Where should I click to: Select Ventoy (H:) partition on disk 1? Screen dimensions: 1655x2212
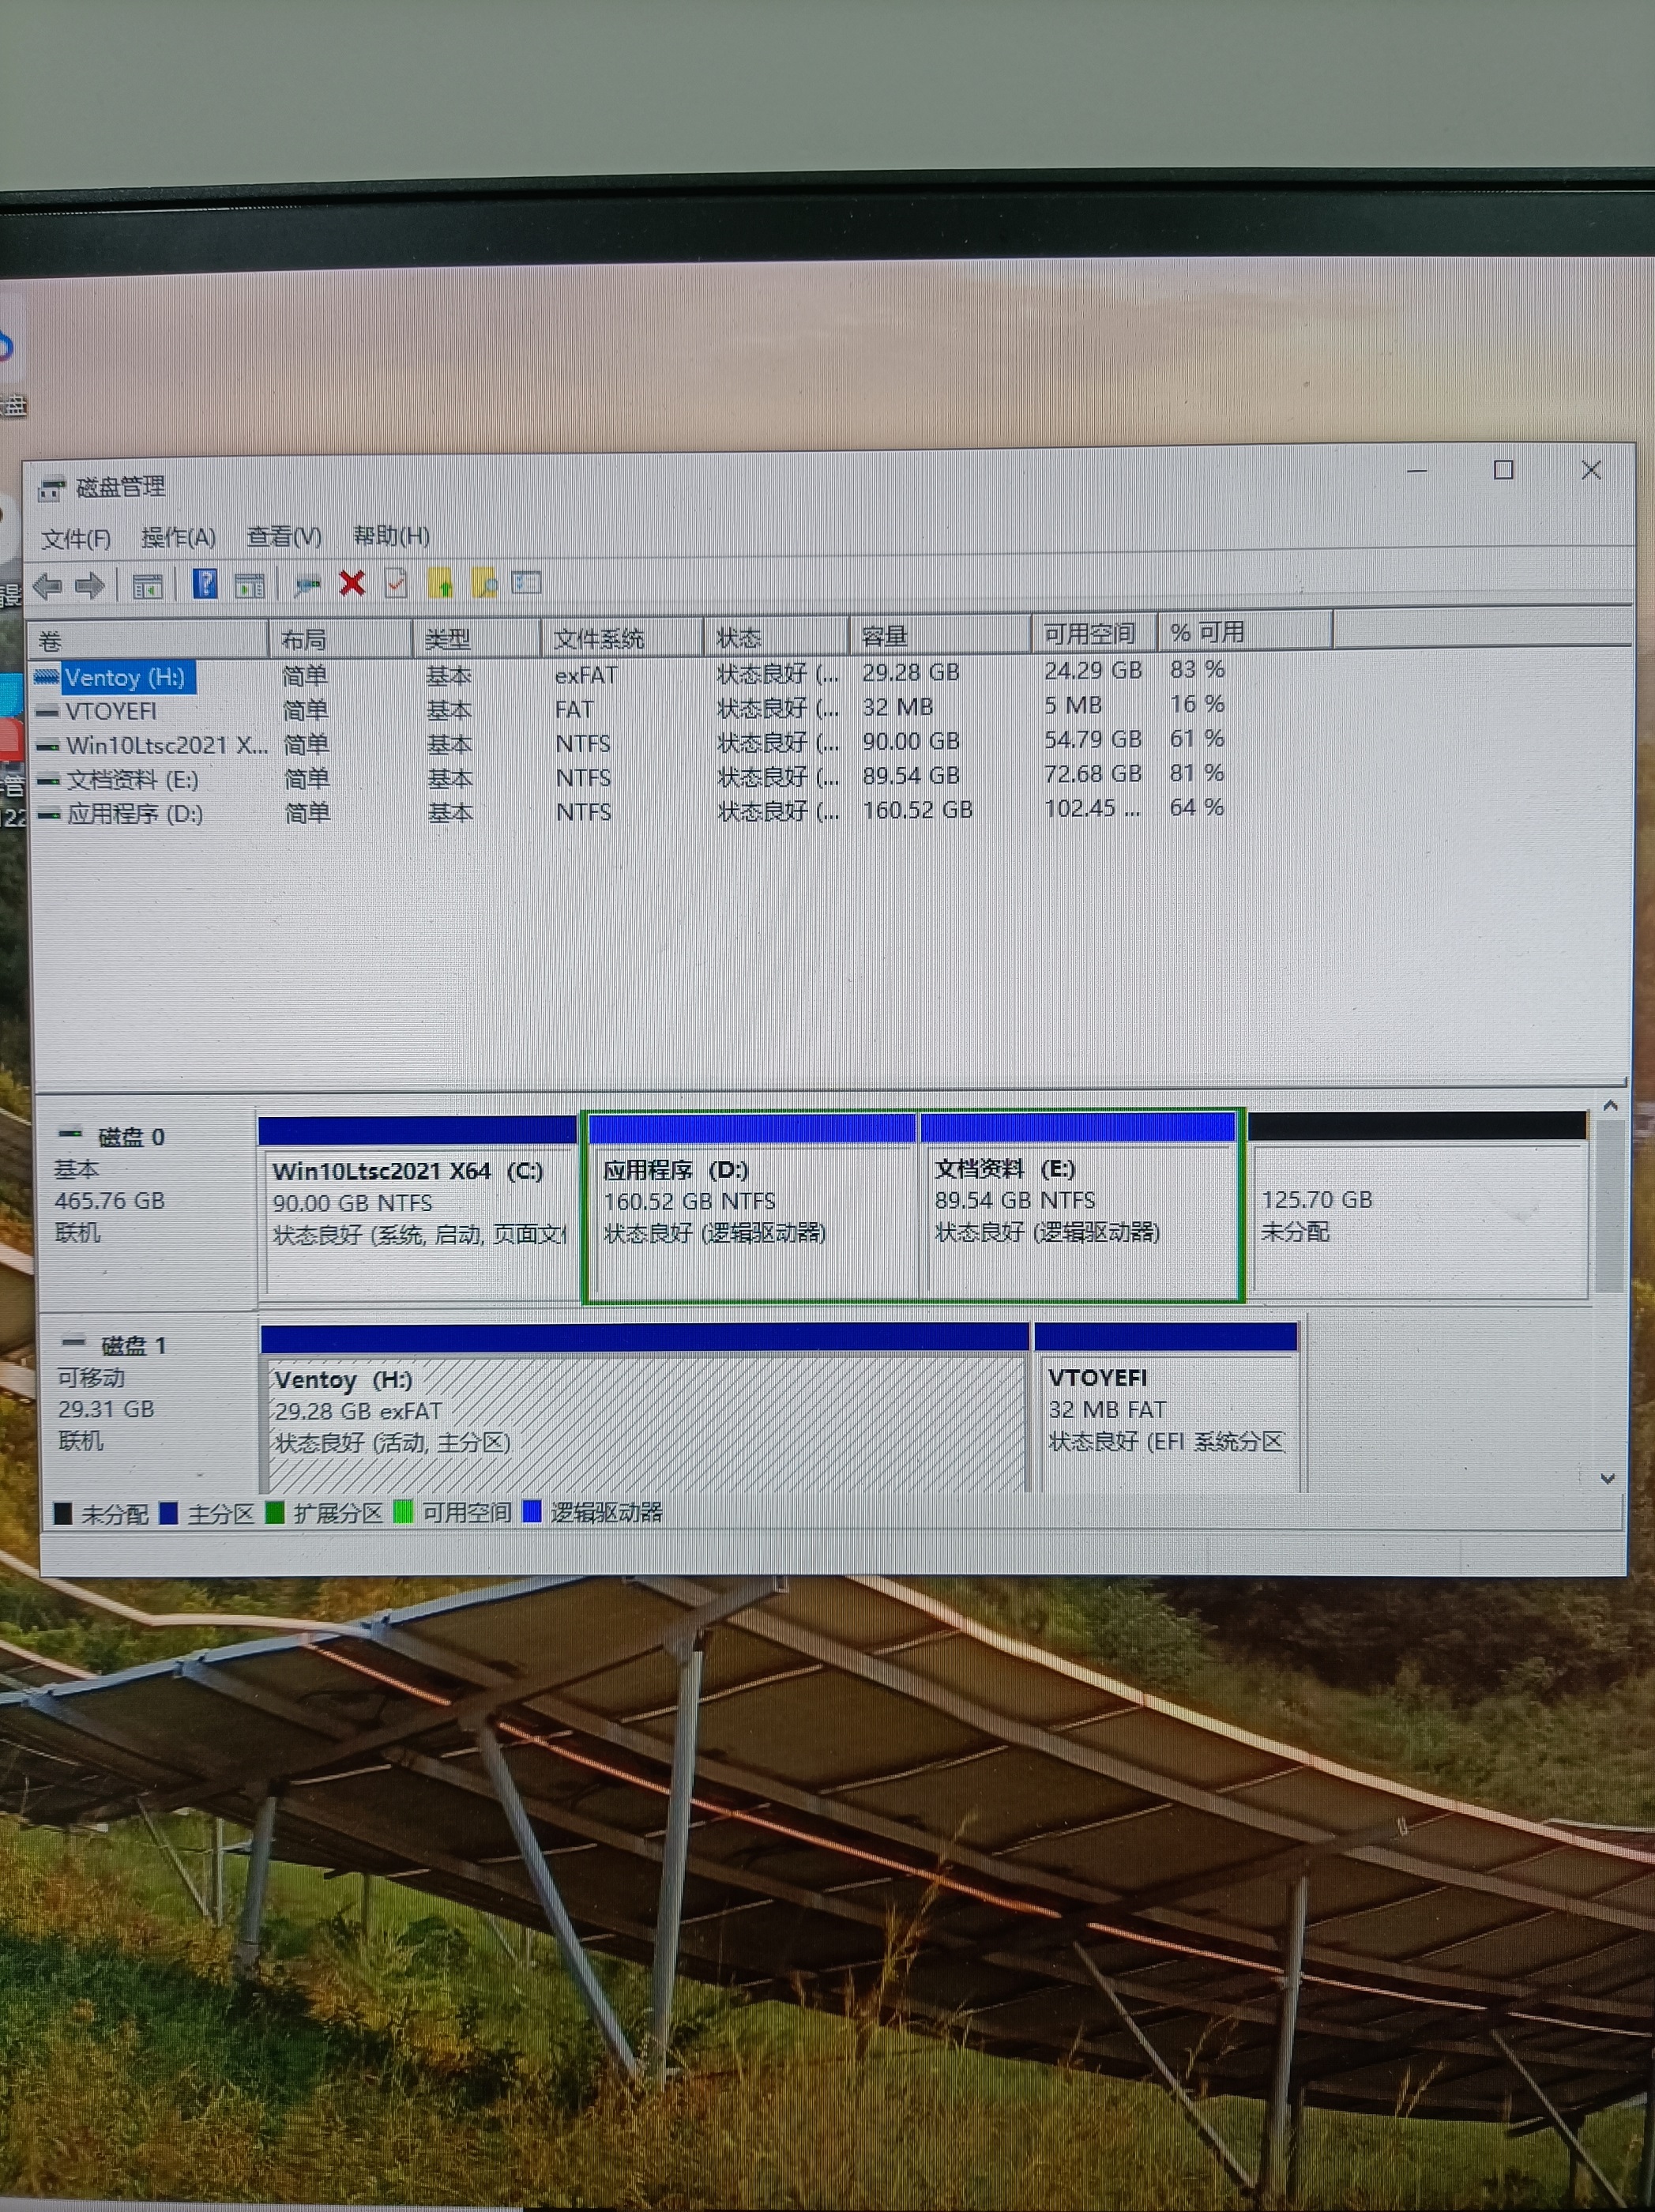pos(644,1408)
